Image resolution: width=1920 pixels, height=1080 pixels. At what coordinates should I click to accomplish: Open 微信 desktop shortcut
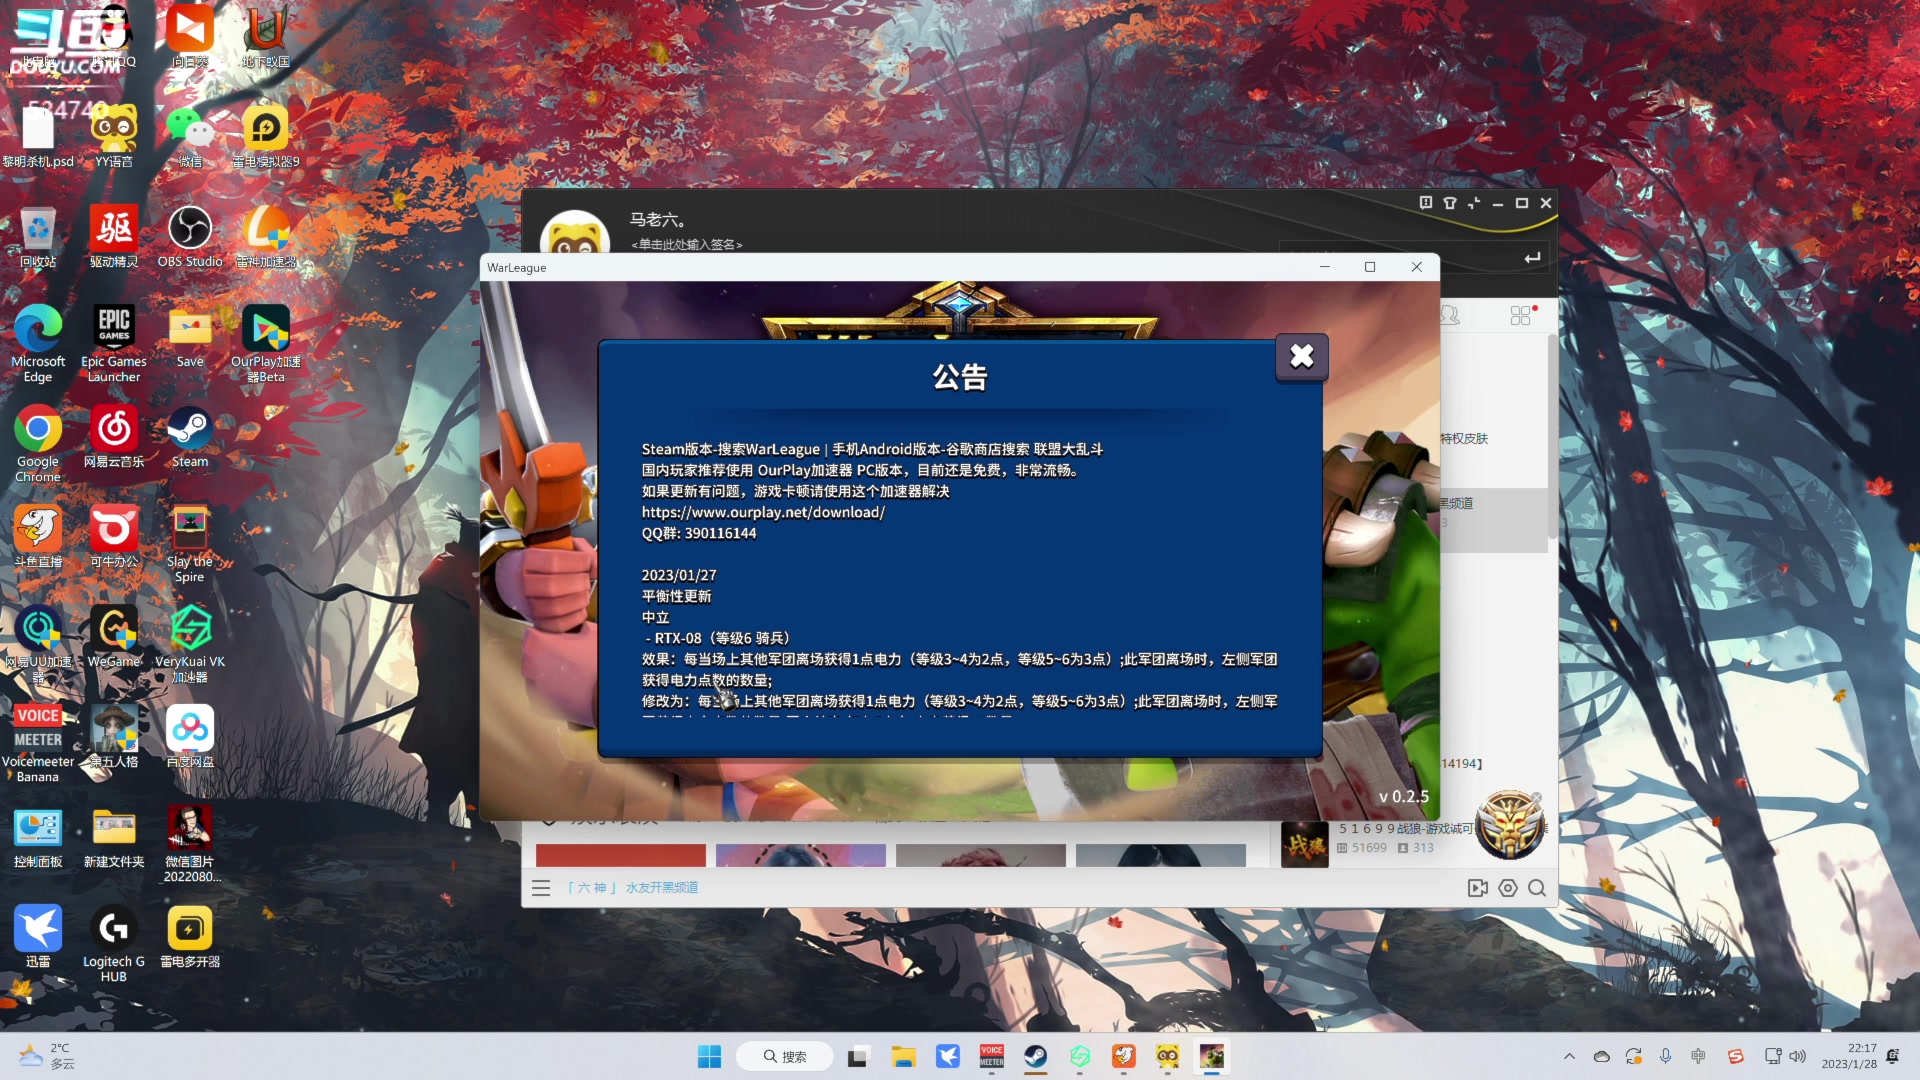coord(190,137)
